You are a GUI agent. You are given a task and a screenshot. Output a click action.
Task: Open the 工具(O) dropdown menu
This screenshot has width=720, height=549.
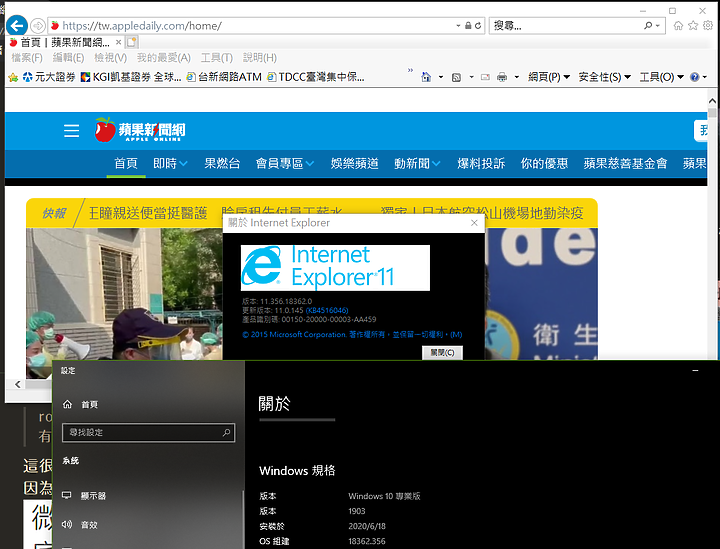662,77
